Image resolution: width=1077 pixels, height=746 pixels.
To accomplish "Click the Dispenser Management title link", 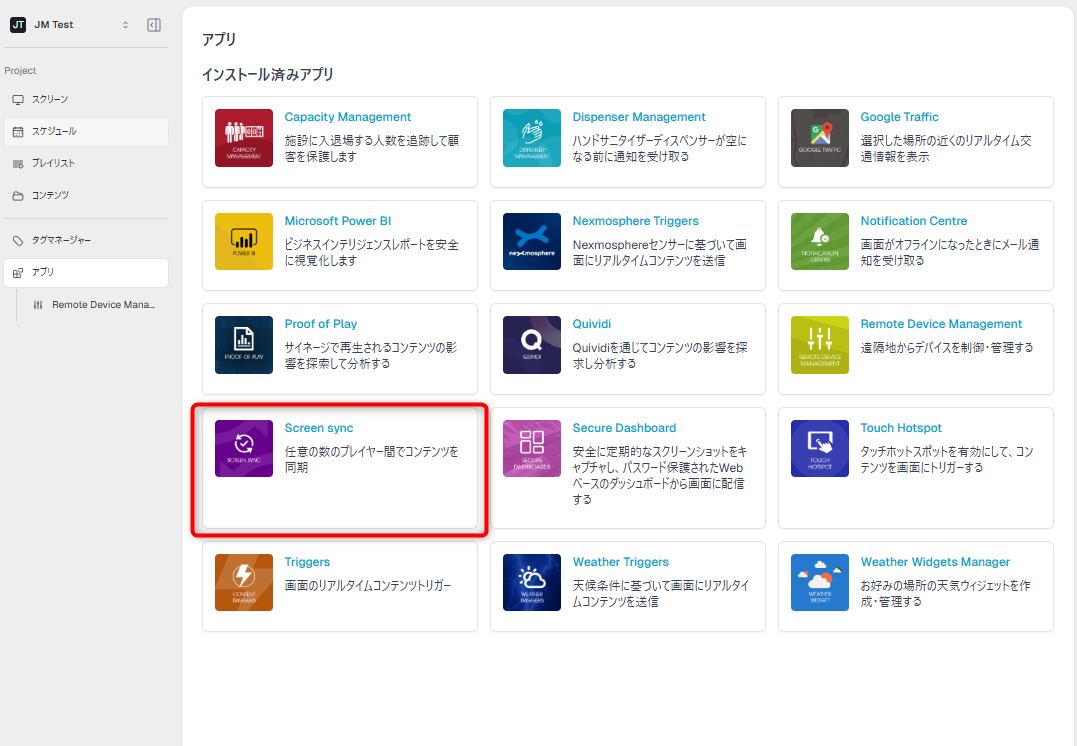I will pyautogui.click(x=639, y=117).
